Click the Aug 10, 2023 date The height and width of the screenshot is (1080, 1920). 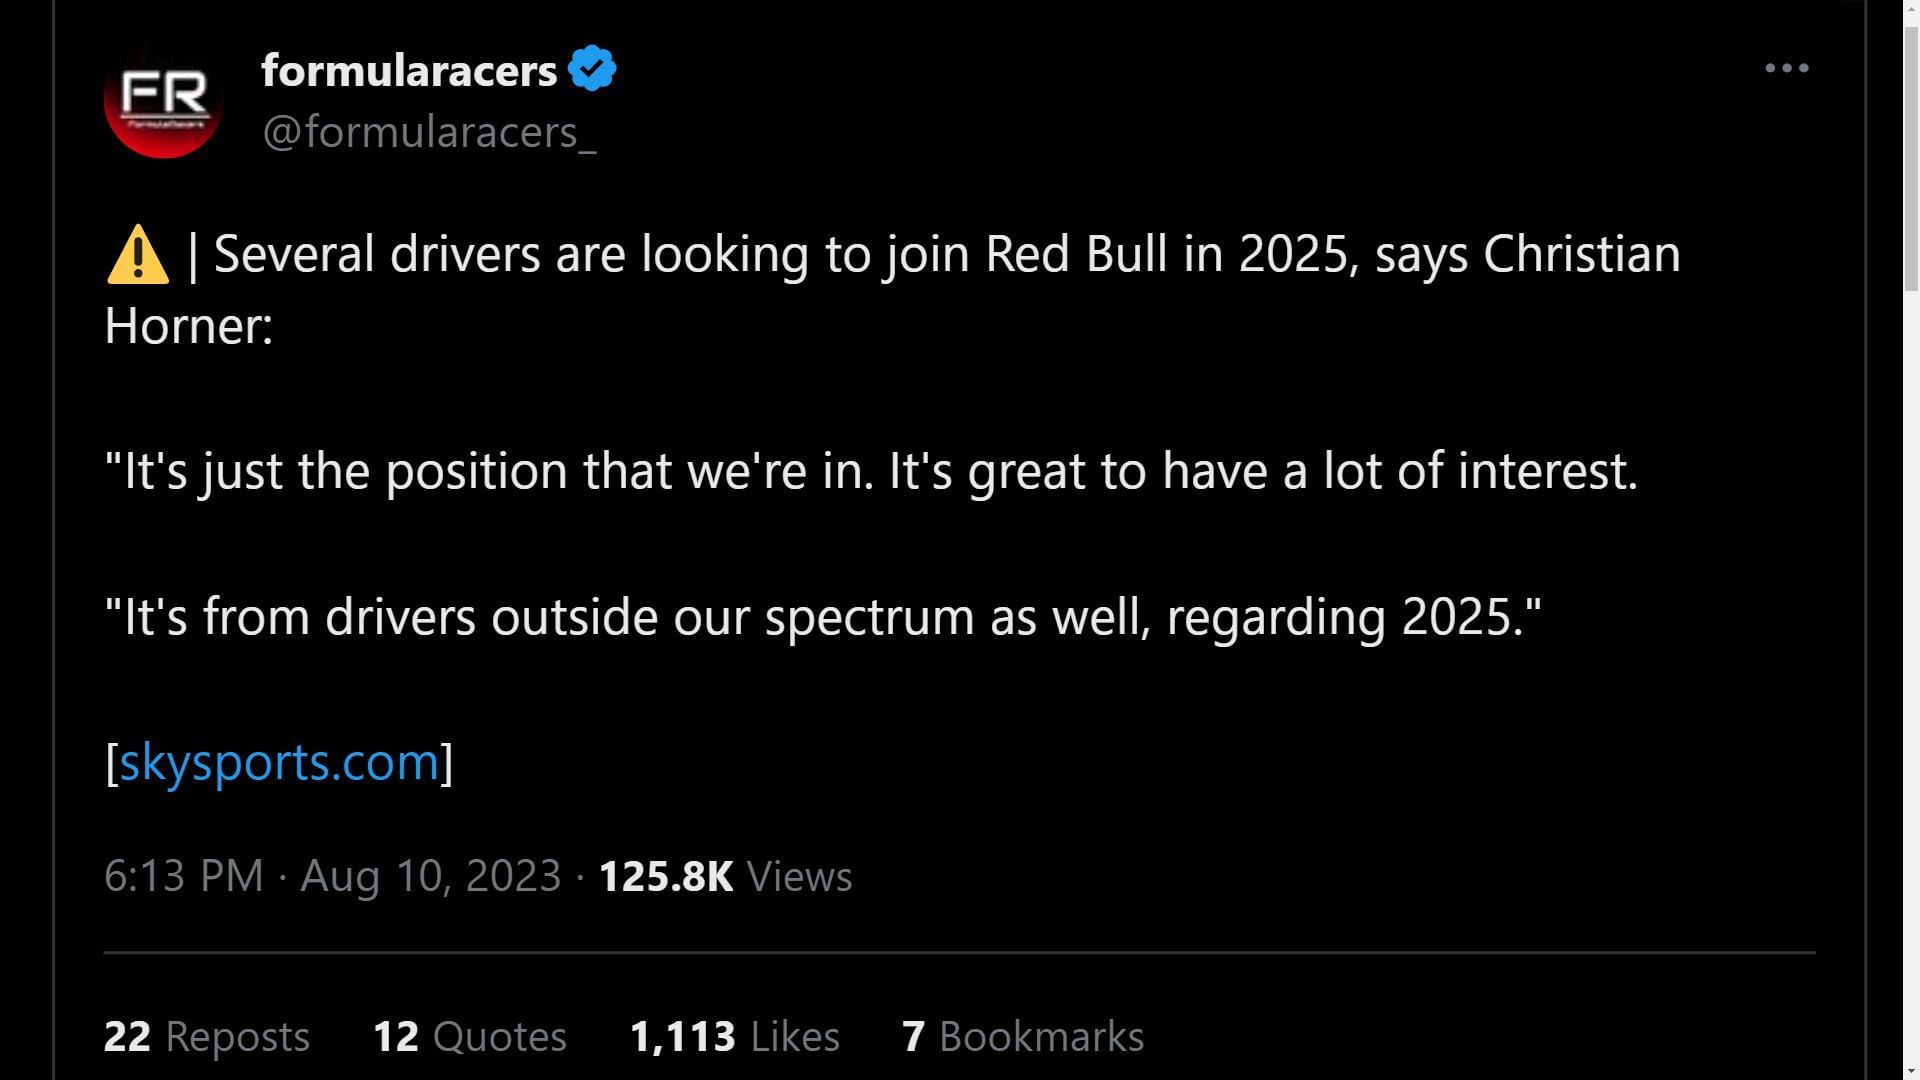point(431,876)
